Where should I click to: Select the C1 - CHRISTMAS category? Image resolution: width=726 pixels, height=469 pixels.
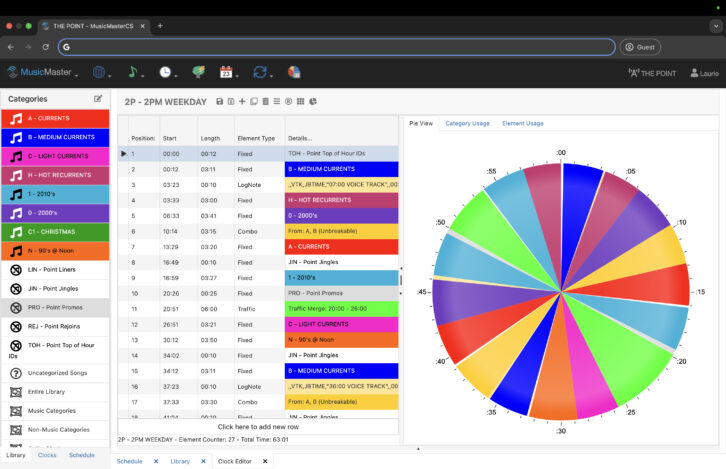tap(55, 232)
